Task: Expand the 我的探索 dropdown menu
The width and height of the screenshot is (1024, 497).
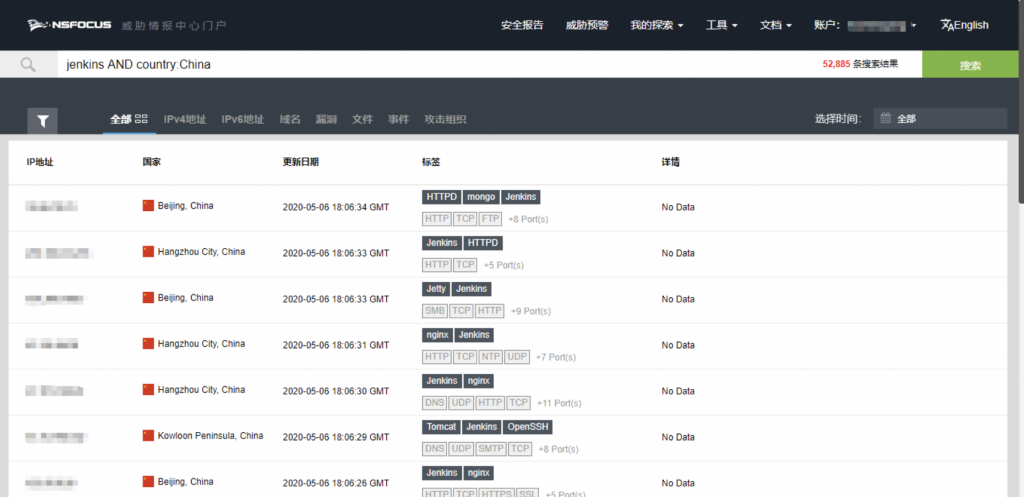Action: 657,25
